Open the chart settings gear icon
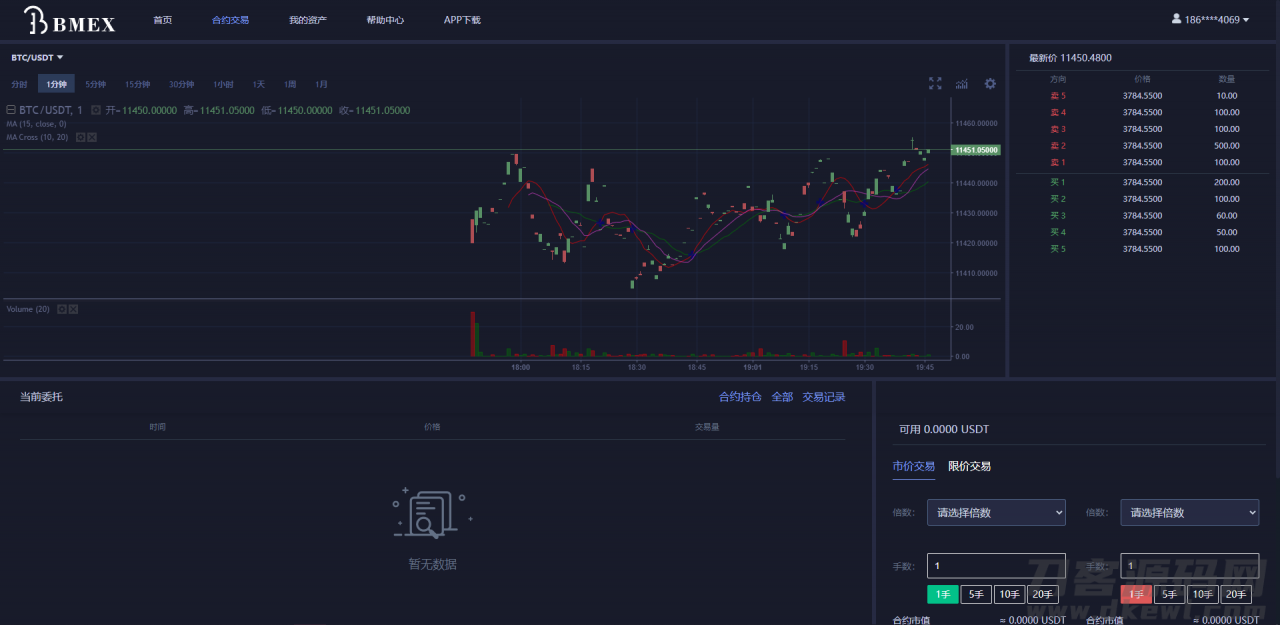This screenshot has width=1280, height=625. tap(989, 84)
